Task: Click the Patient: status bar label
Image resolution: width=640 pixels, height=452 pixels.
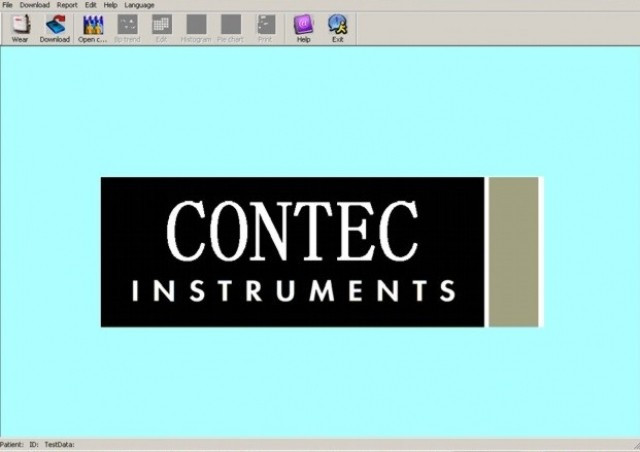Action: (11, 444)
